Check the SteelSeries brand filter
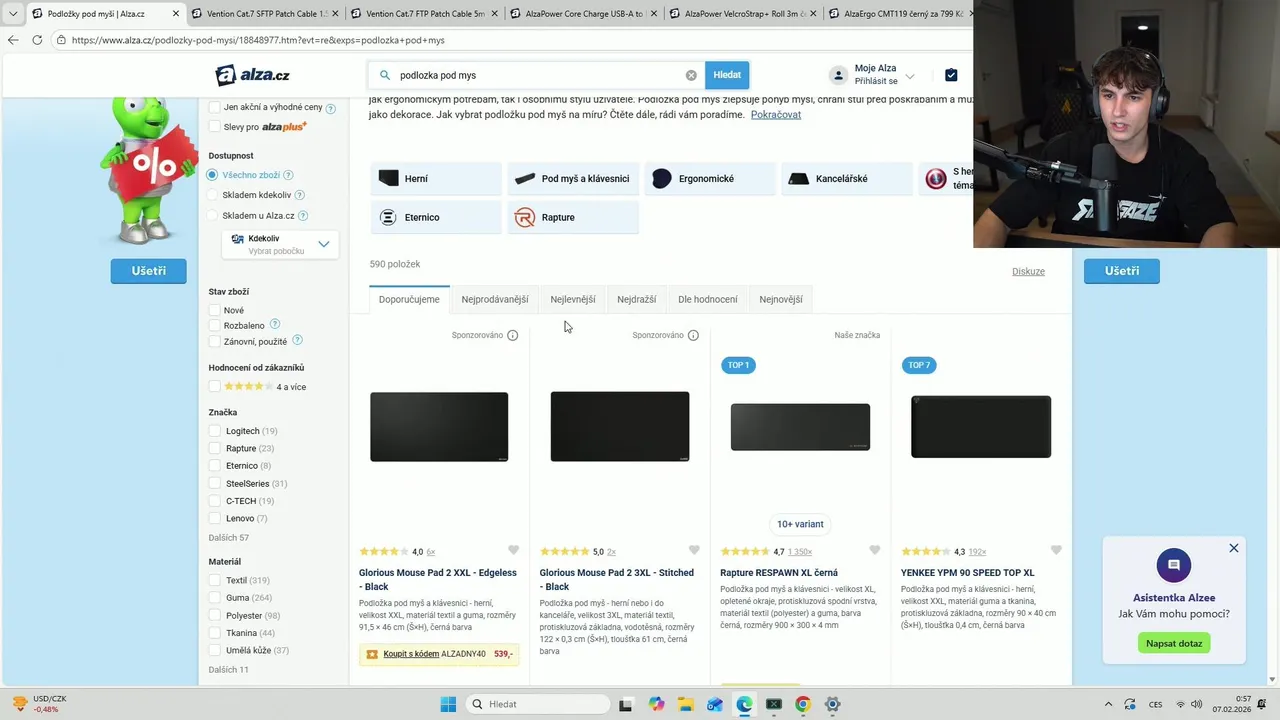 (x=214, y=483)
